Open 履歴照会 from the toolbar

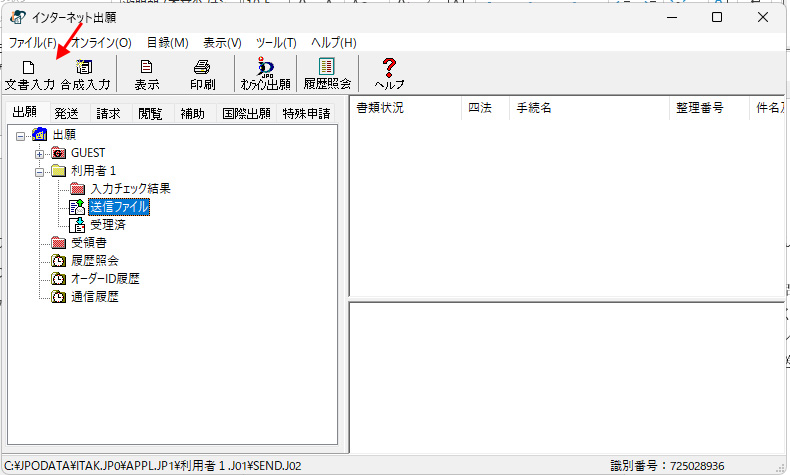coord(326,75)
